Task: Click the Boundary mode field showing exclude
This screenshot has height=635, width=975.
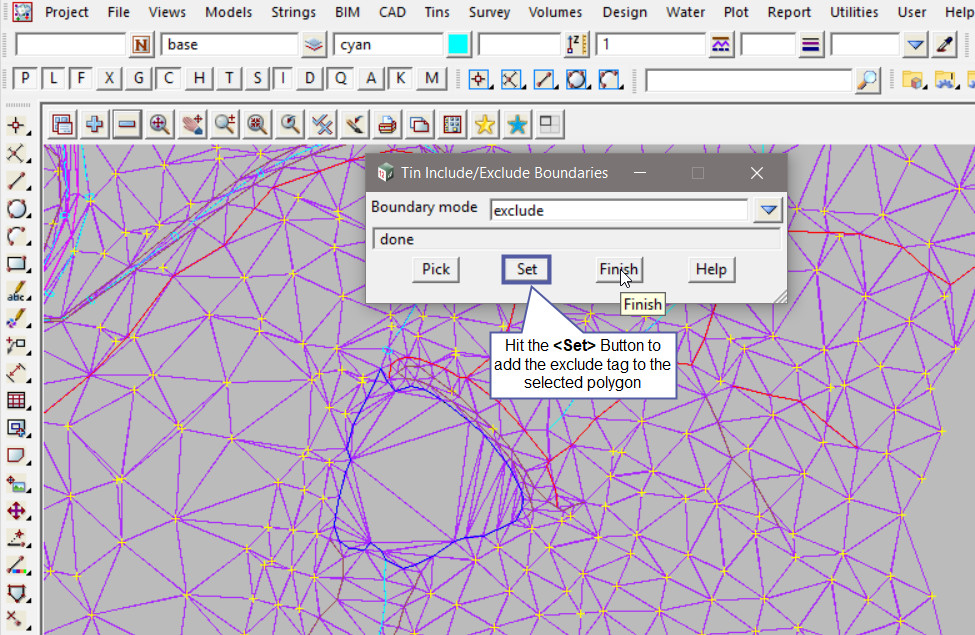Action: pyautogui.click(x=619, y=210)
